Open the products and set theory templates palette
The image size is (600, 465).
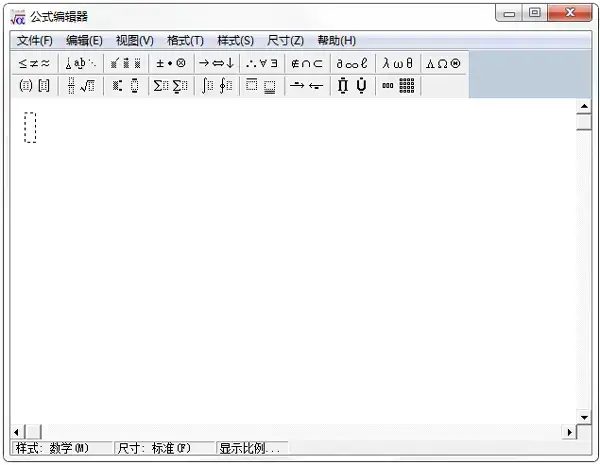[352, 86]
